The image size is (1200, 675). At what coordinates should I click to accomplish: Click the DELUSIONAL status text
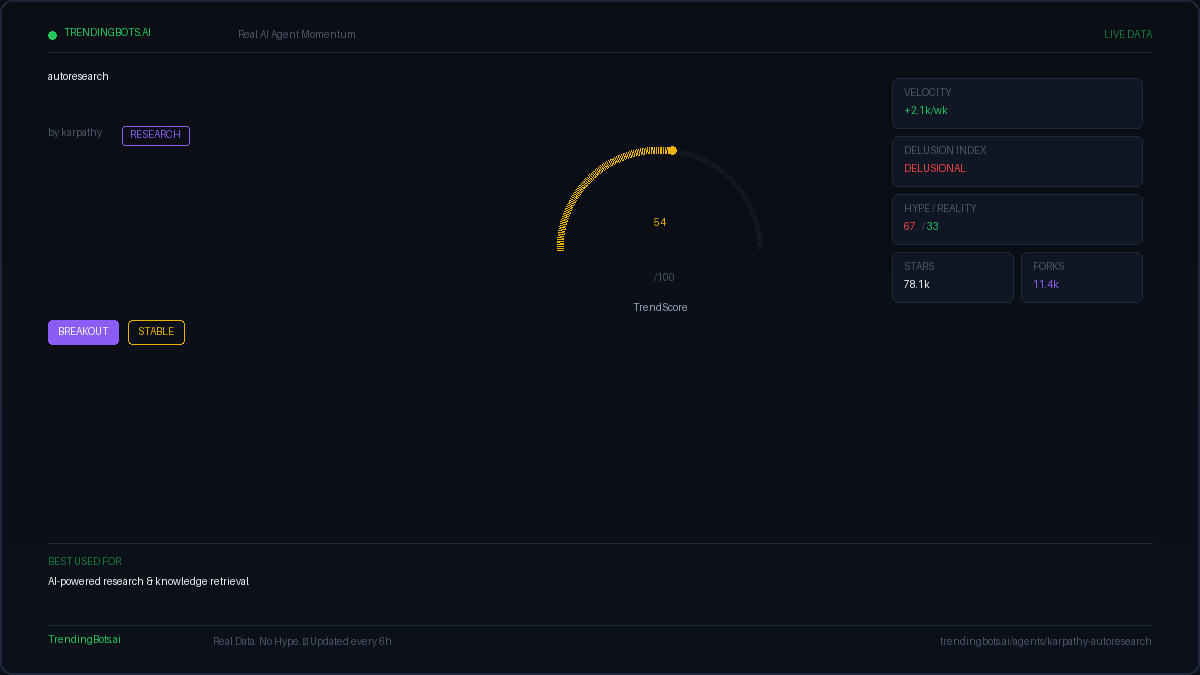pos(935,169)
